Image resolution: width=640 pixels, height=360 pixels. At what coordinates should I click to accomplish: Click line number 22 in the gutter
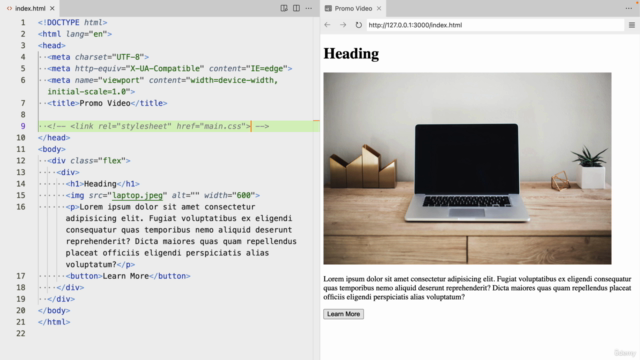tap(21, 333)
